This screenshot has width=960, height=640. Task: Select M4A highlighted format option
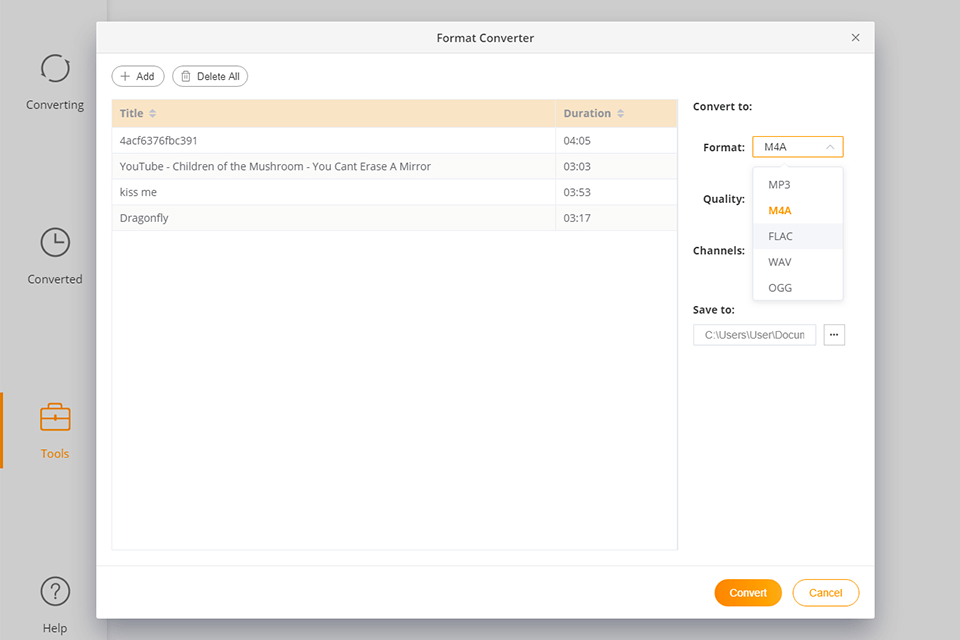click(x=779, y=211)
